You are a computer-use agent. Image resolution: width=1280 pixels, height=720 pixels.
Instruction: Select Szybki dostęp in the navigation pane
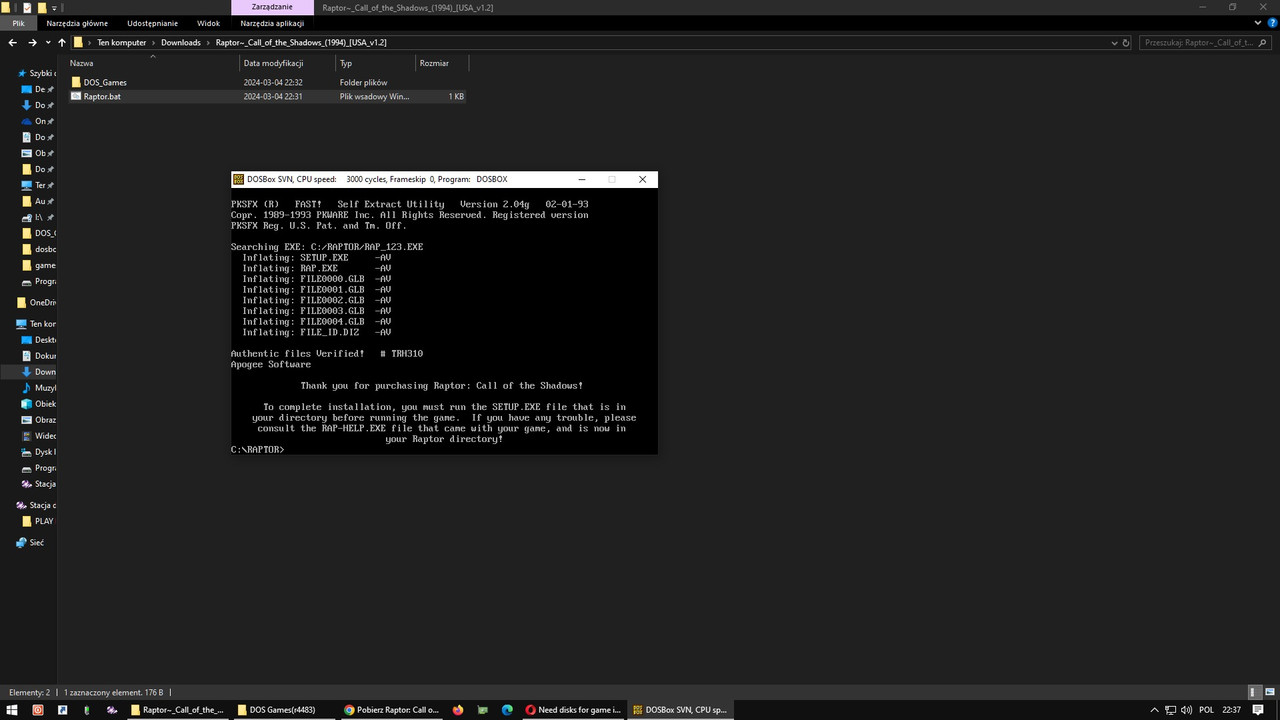pyautogui.click(x=35, y=73)
